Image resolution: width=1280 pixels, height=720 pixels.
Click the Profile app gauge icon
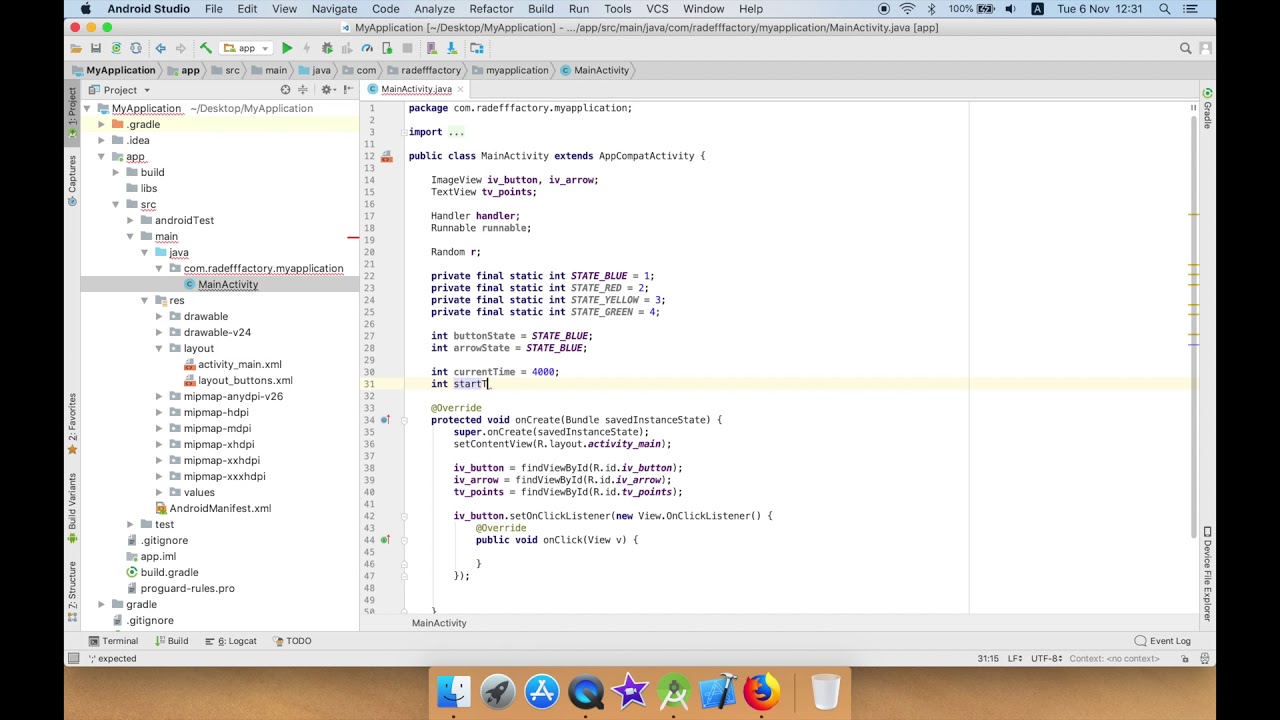coord(367,48)
